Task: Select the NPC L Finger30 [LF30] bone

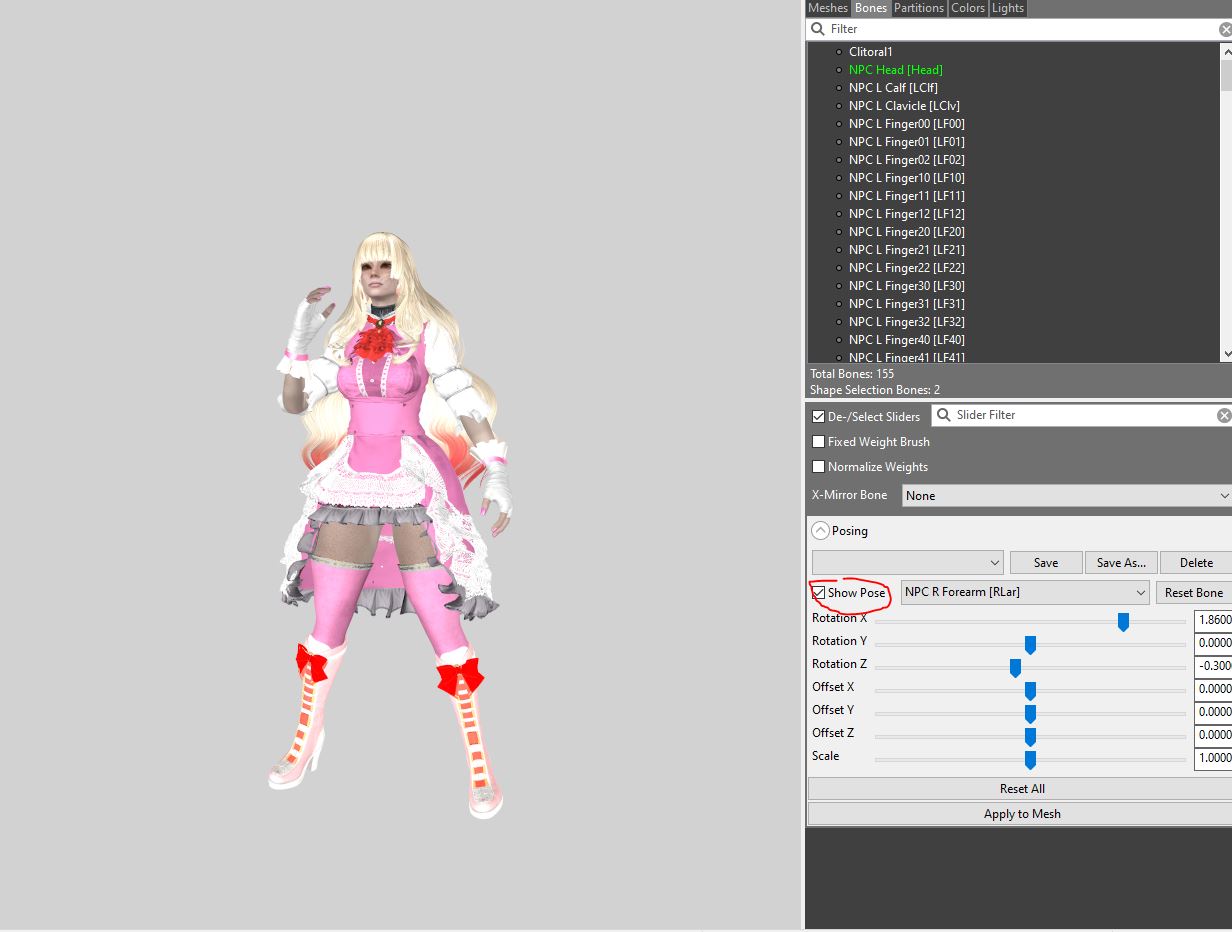Action: coord(906,286)
